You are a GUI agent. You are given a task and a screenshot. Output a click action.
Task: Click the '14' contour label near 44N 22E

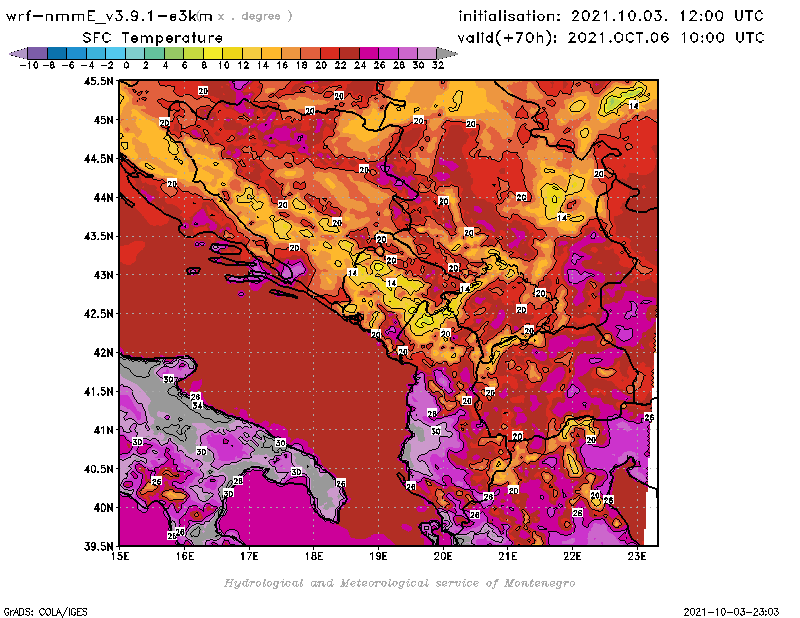click(x=562, y=217)
